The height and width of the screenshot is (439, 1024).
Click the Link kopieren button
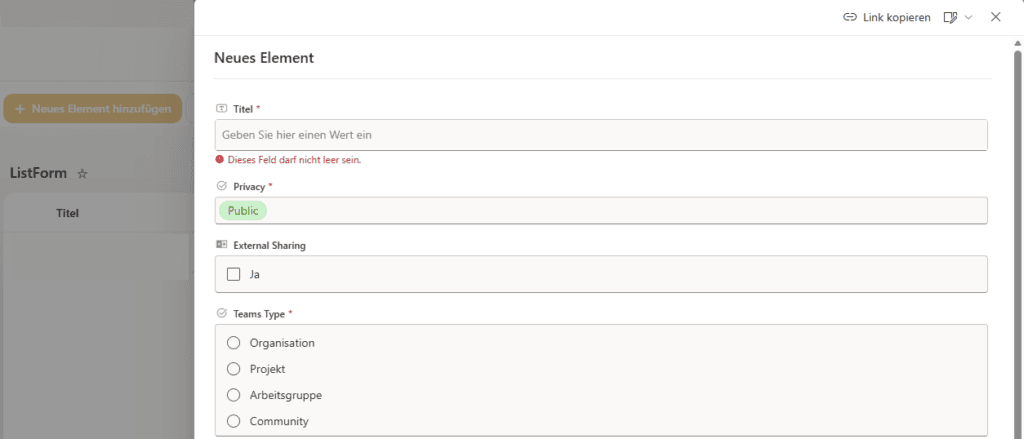click(886, 18)
